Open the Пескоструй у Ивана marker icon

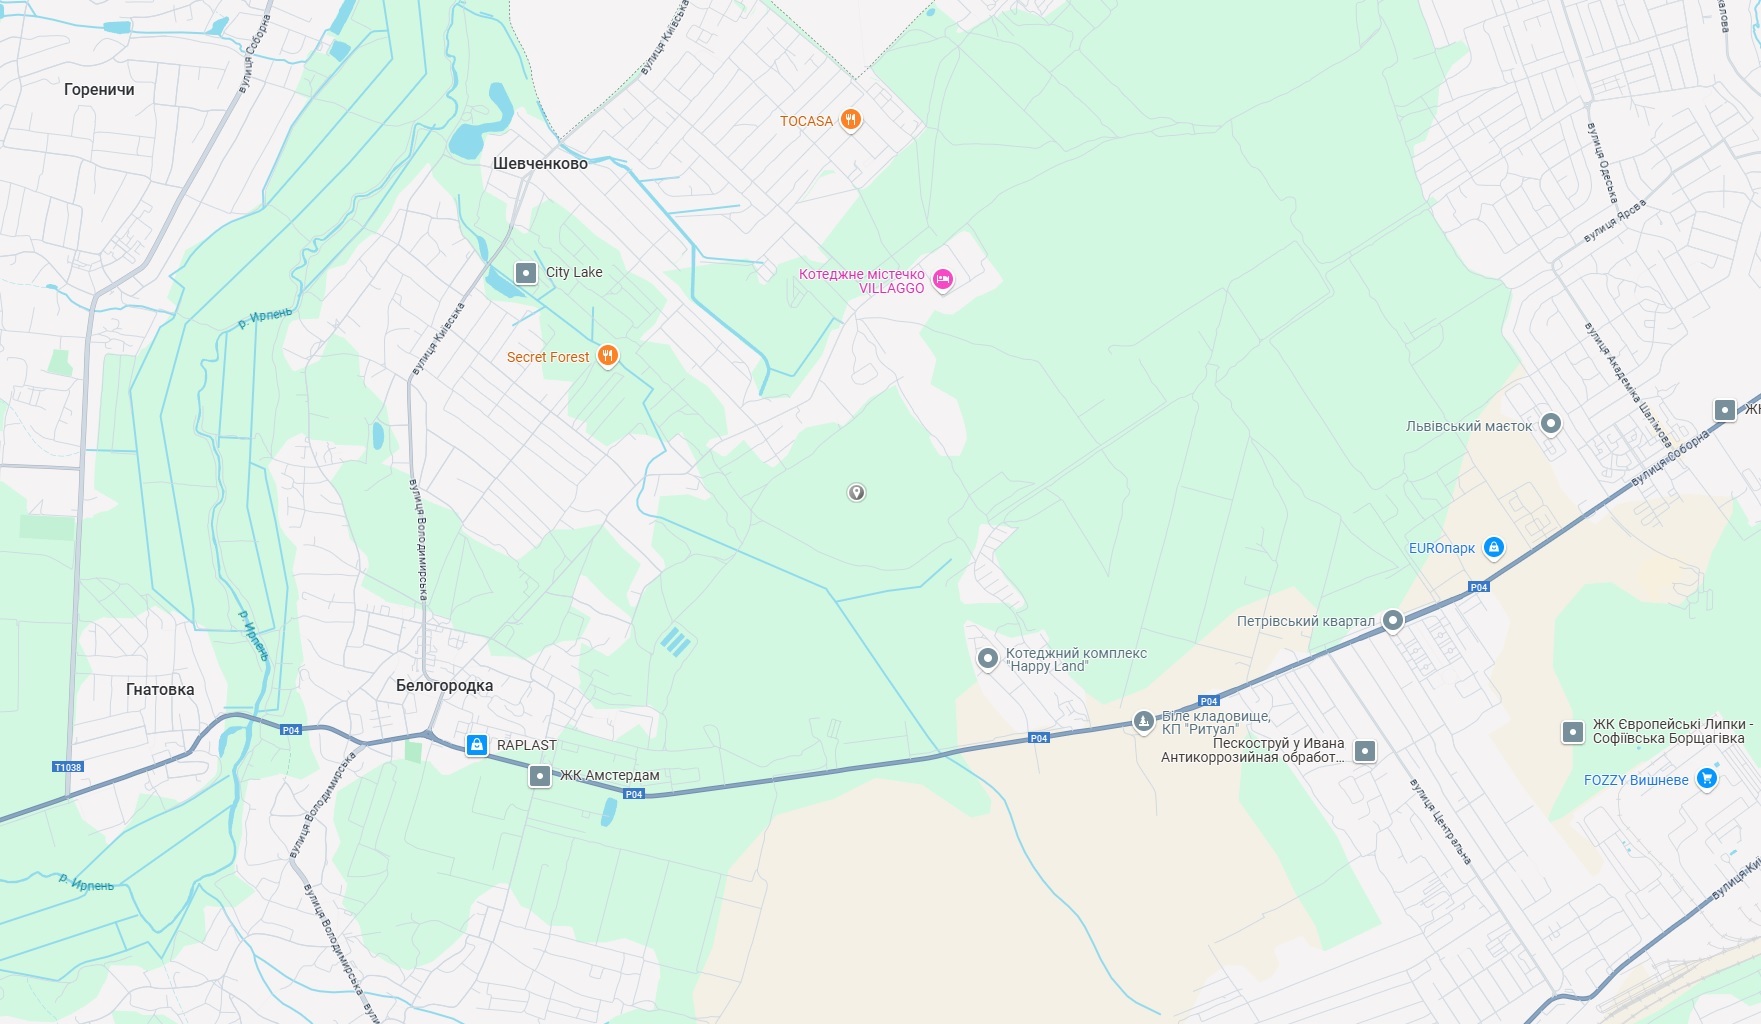click(x=1365, y=751)
